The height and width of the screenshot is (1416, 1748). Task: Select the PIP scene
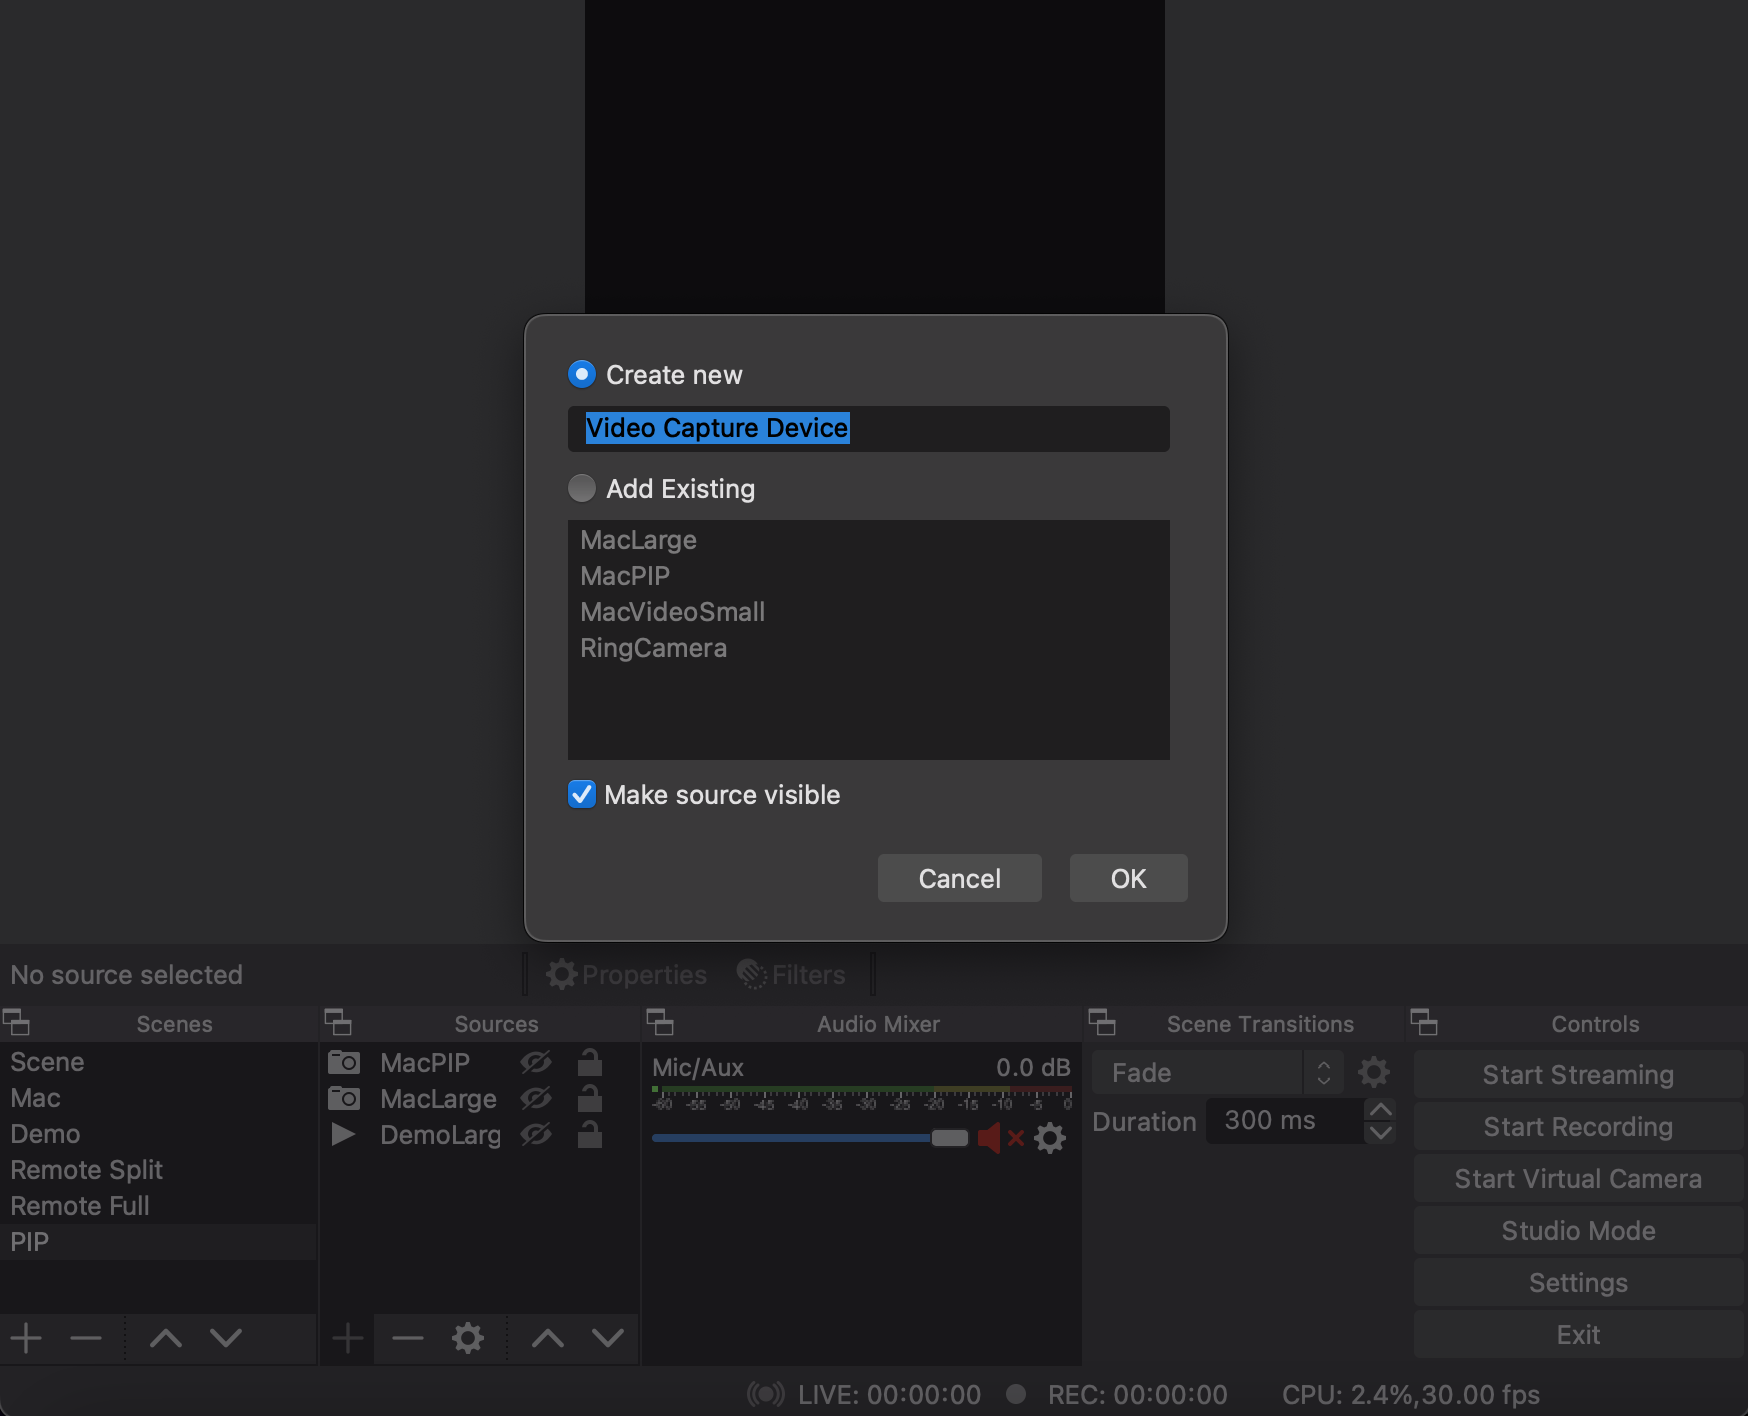click(158, 1242)
